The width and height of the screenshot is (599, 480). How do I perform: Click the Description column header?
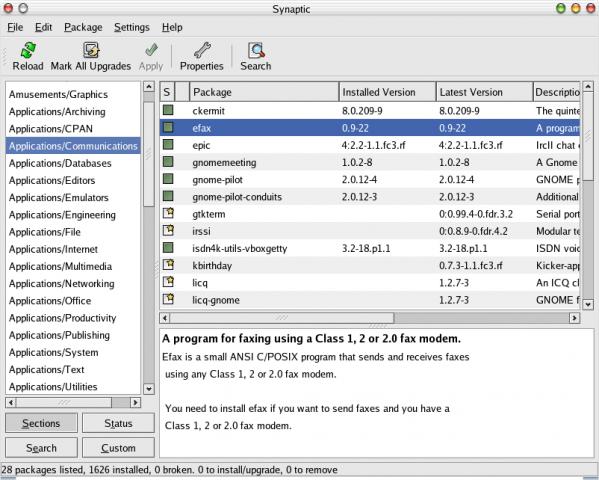pos(557,92)
